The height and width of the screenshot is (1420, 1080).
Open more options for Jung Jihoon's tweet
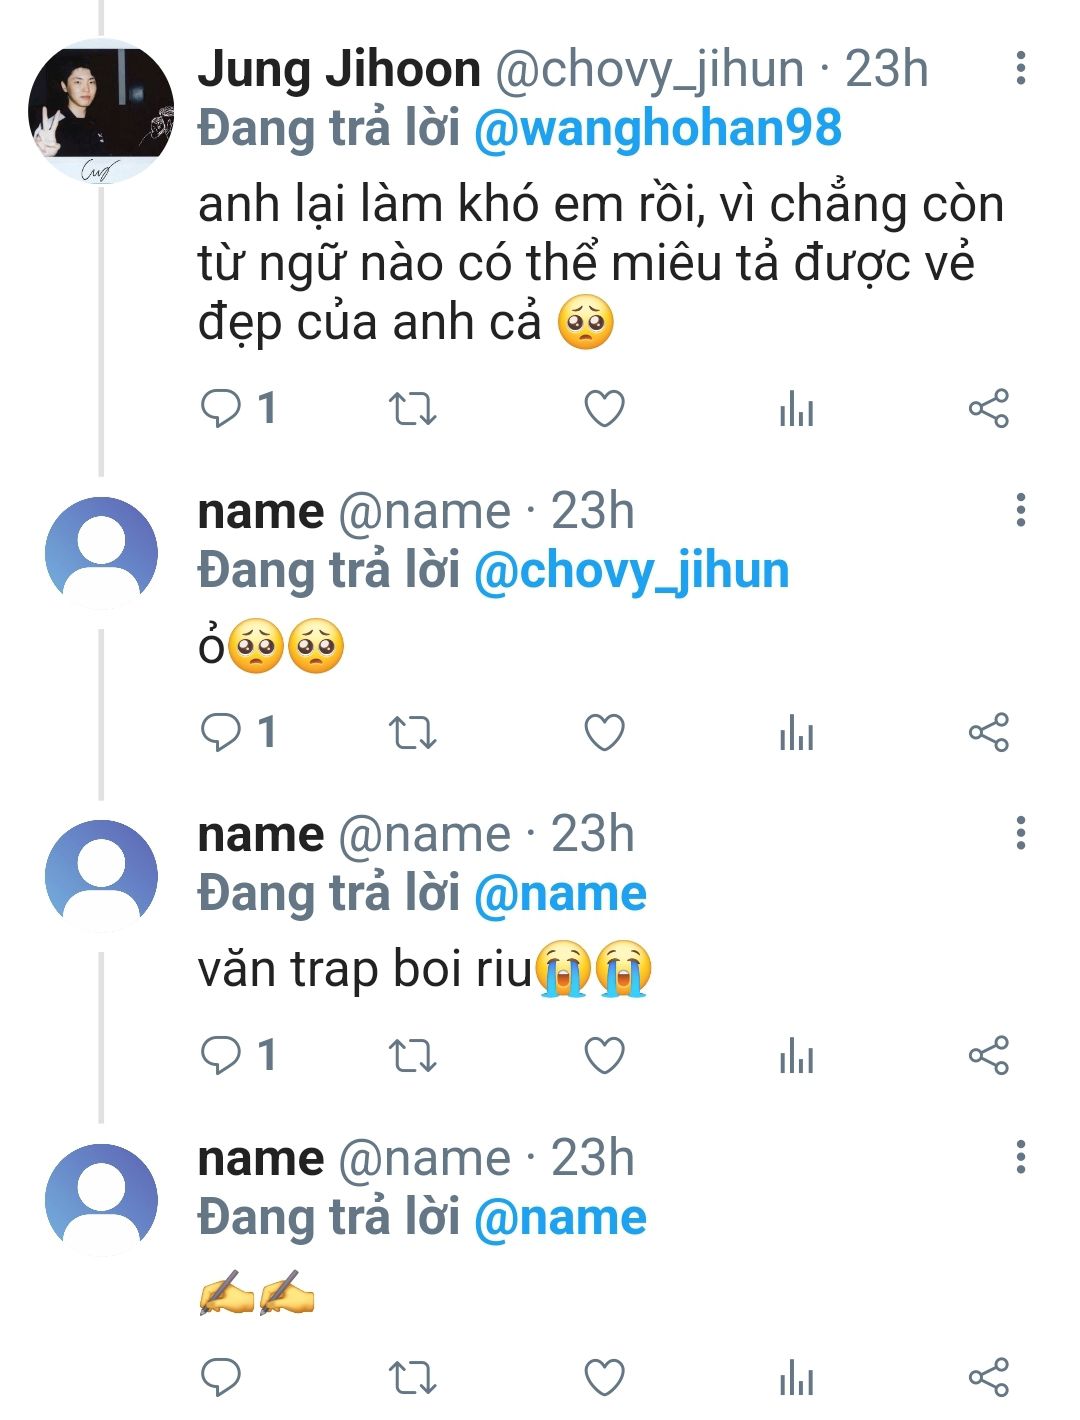pyautogui.click(x=1020, y=68)
